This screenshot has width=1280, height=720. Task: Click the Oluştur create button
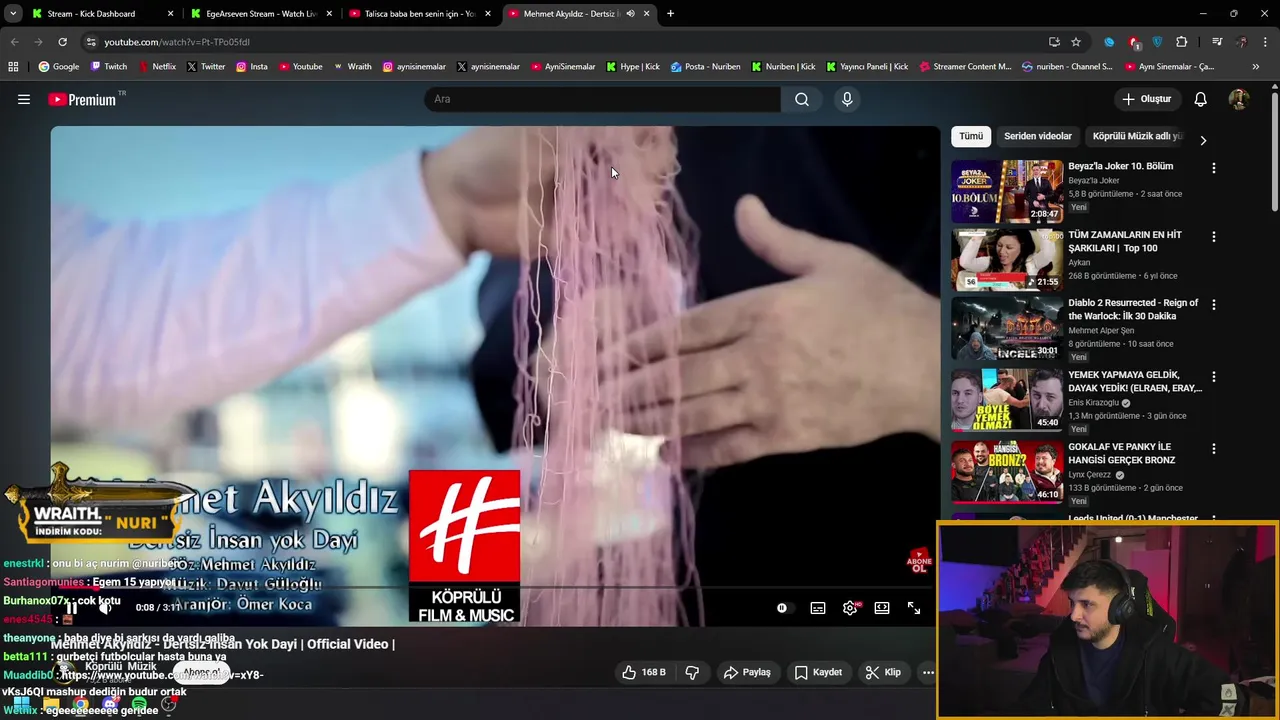point(1147,99)
